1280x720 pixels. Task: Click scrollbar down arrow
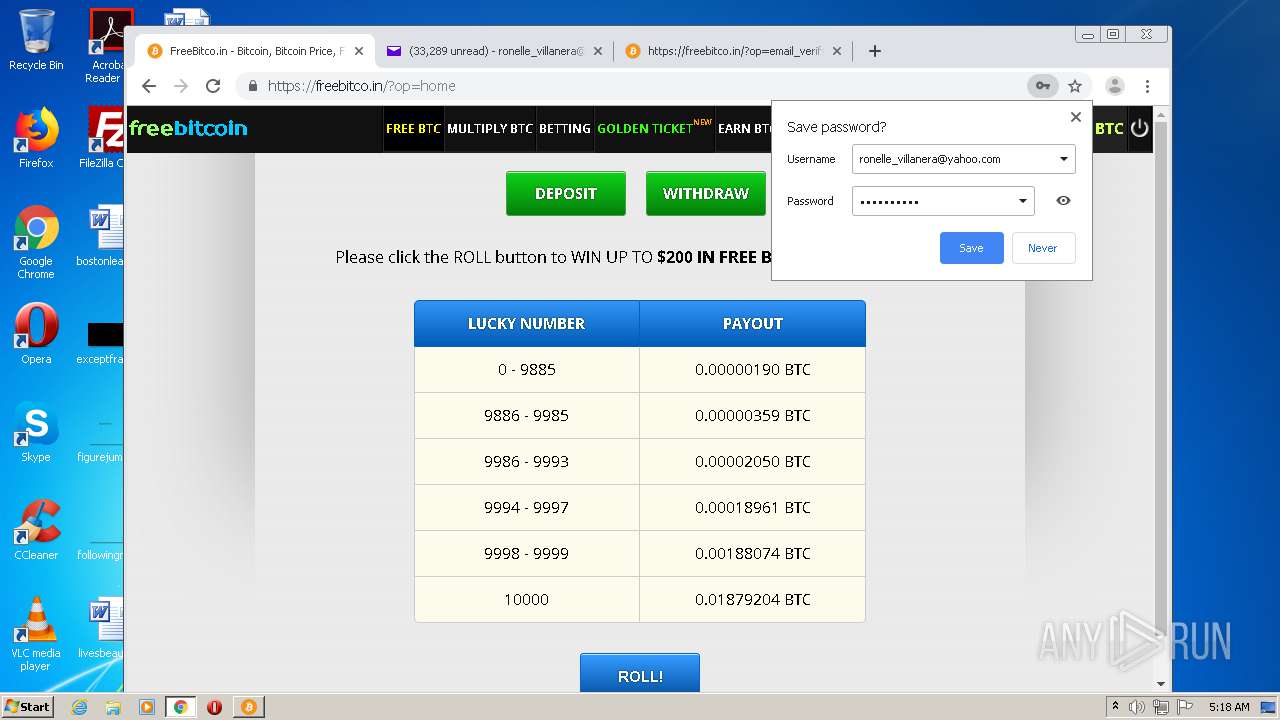coord(1161,684)
